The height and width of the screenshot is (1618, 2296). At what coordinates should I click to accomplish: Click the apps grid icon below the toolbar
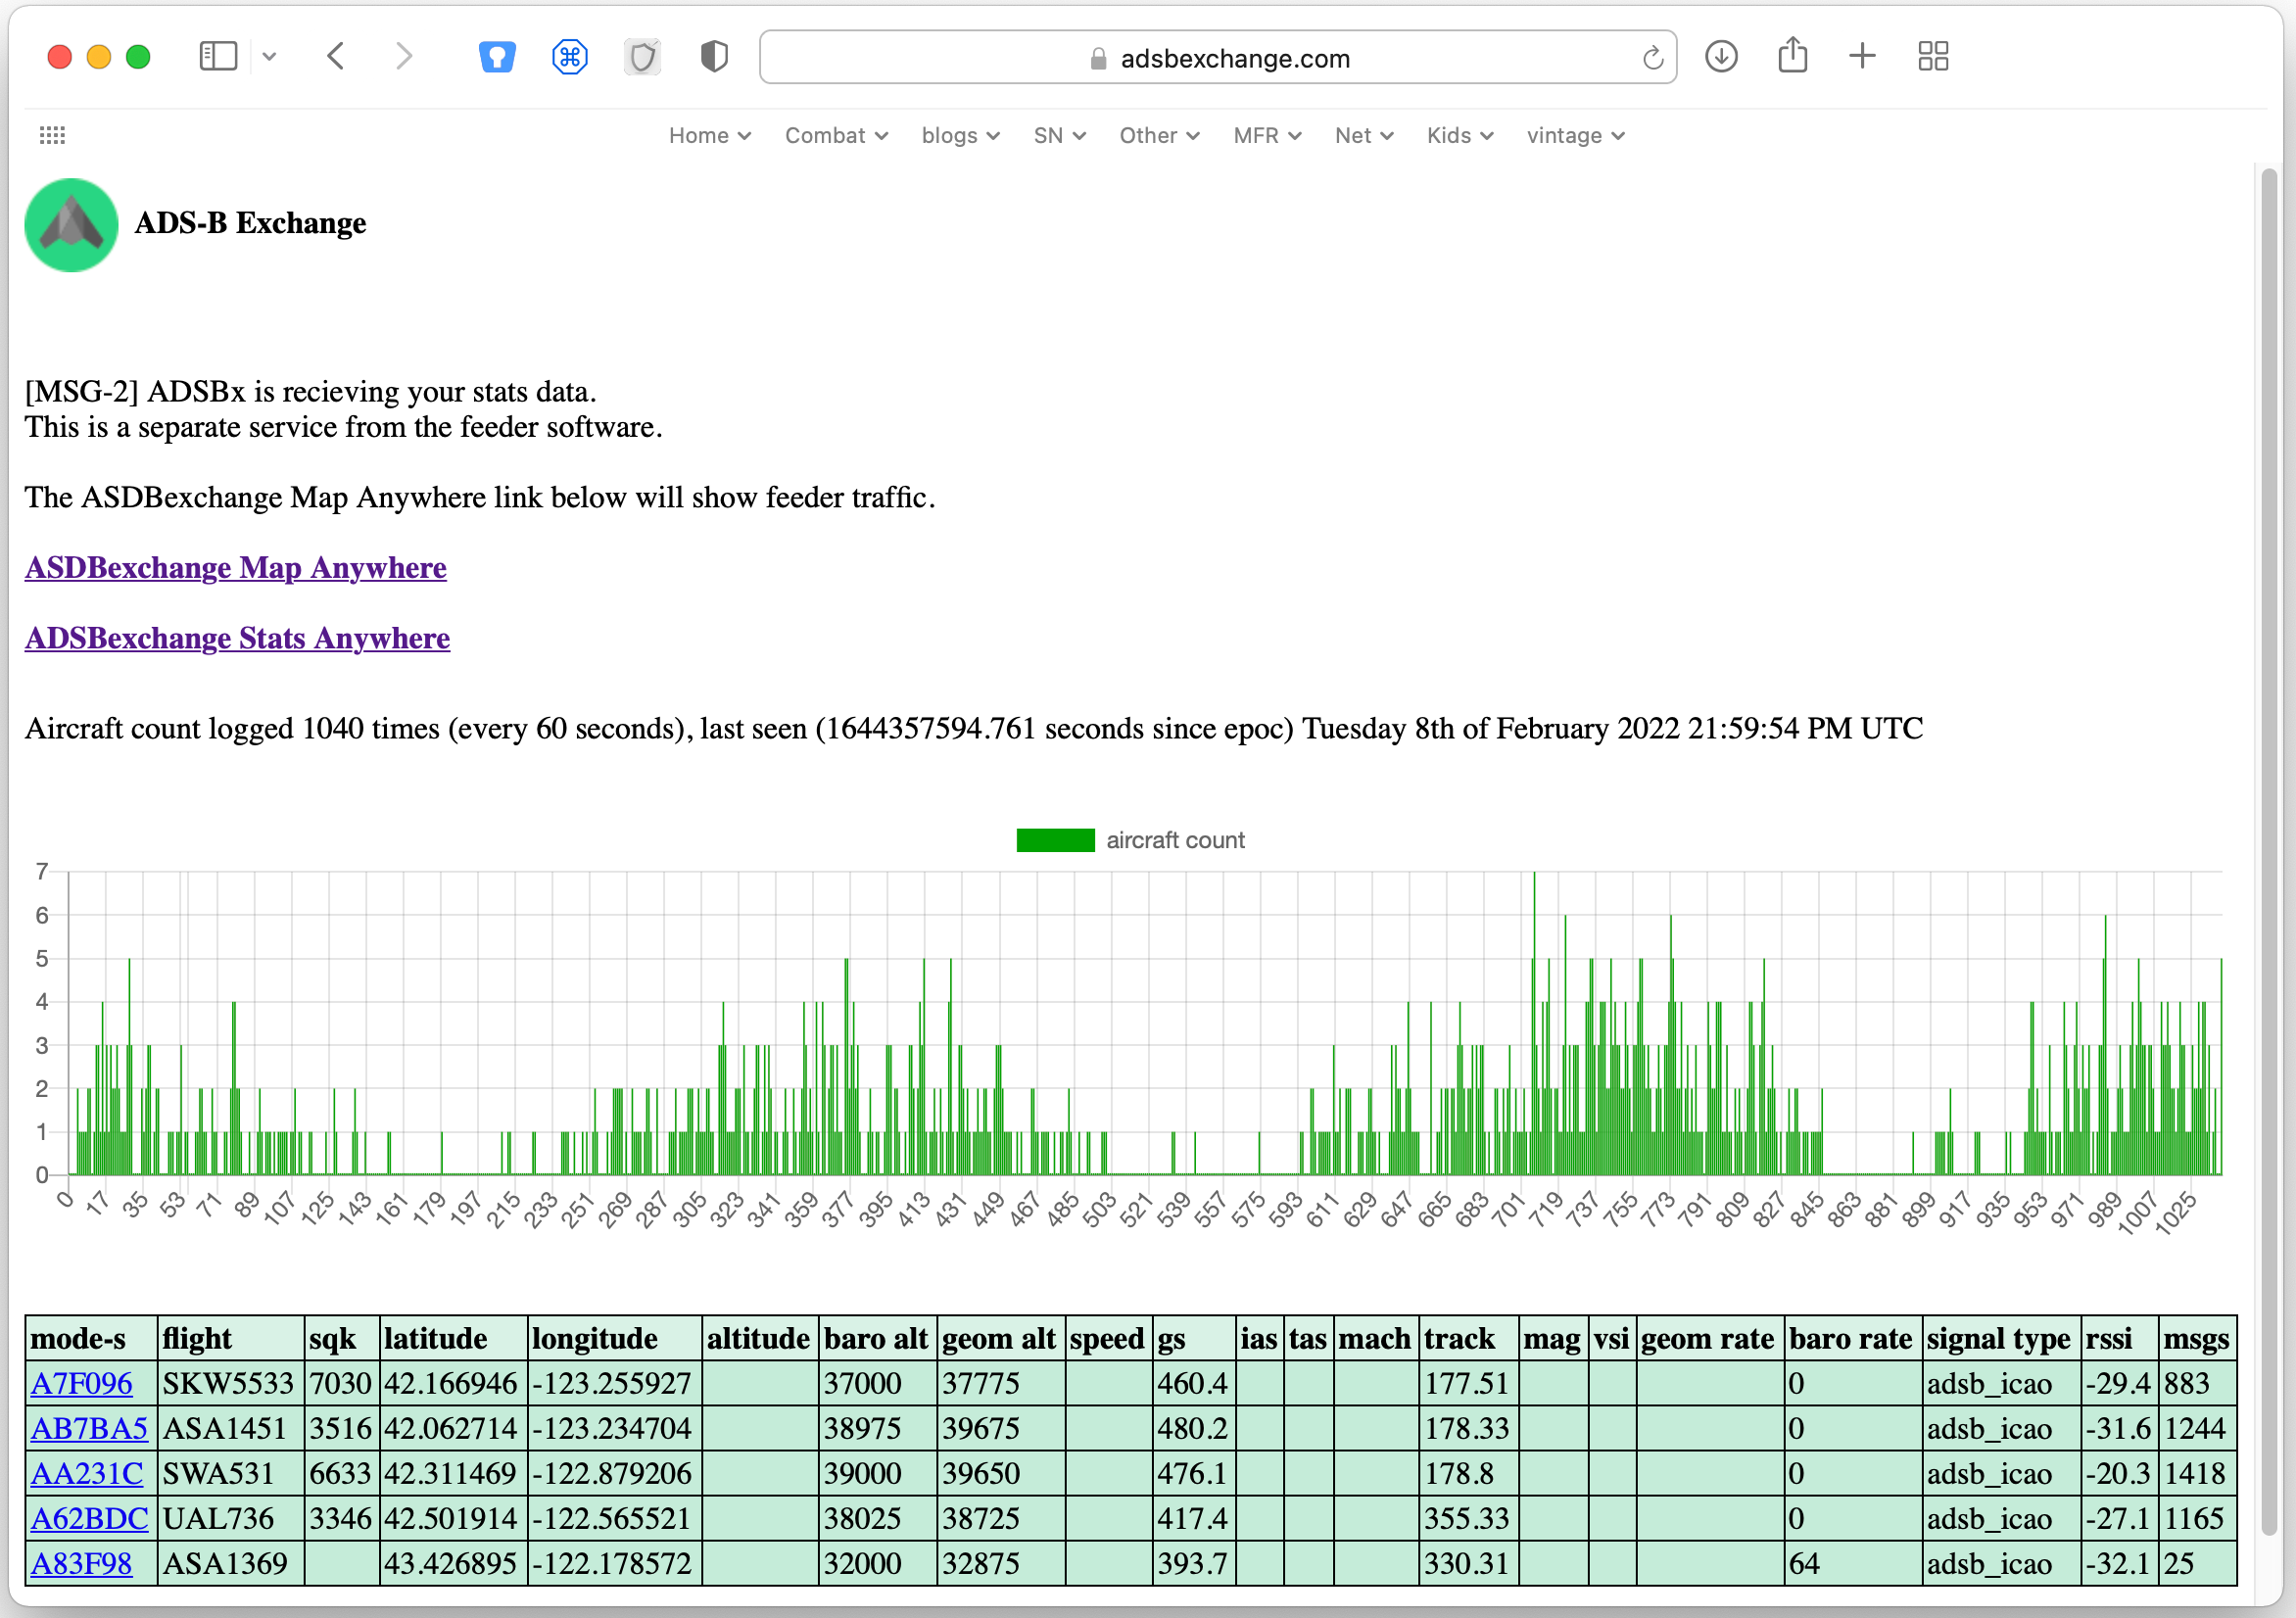tap(52, 135)
